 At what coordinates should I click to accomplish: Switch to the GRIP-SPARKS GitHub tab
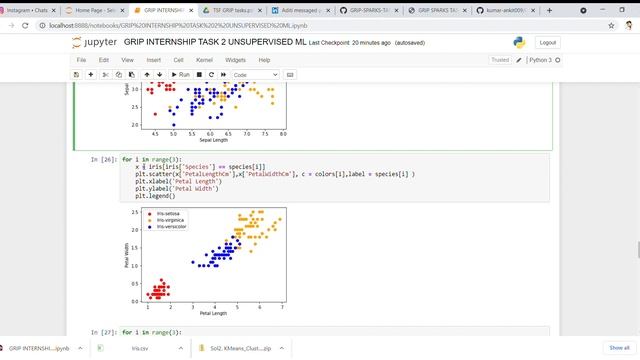pyautogui.click(x=370, y=10)
